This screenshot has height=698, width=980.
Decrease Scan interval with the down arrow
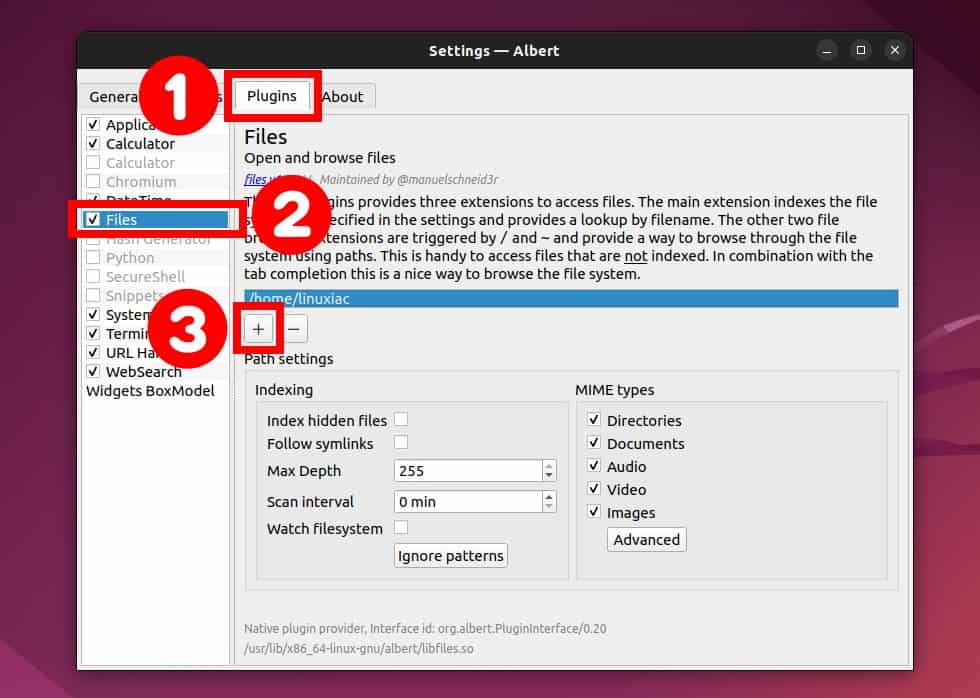coord(549,507)
